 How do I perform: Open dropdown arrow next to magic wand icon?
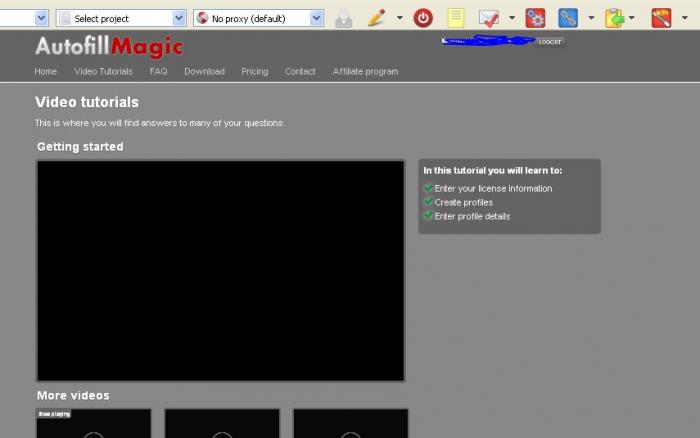pyautogui.click(x=684, y=18)
